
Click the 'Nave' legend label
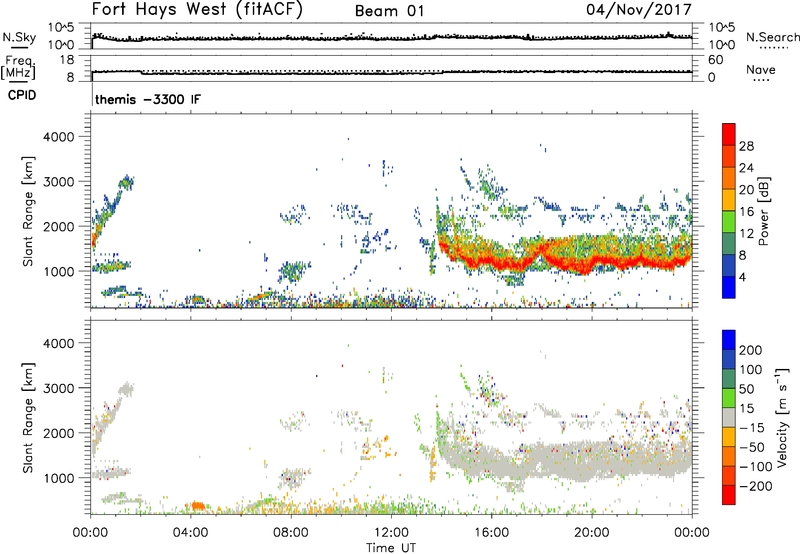[761, 69]
